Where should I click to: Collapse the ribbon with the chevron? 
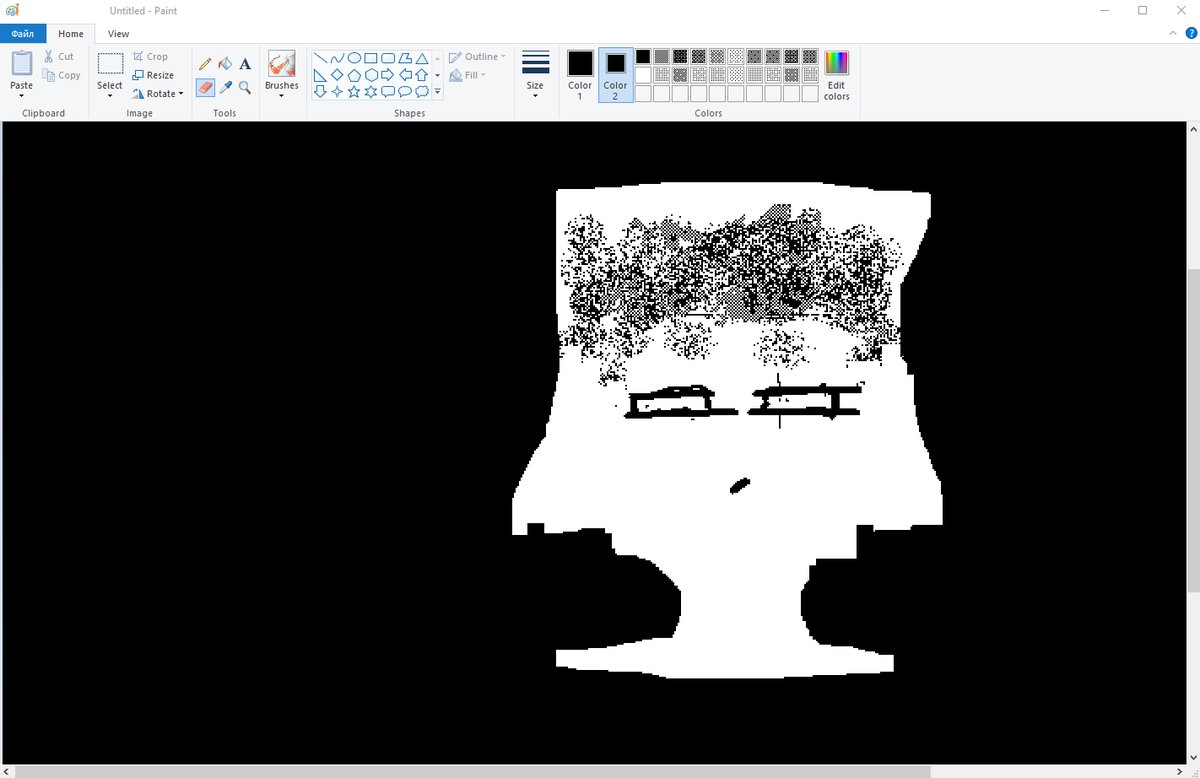click(x=1173, y=33)
